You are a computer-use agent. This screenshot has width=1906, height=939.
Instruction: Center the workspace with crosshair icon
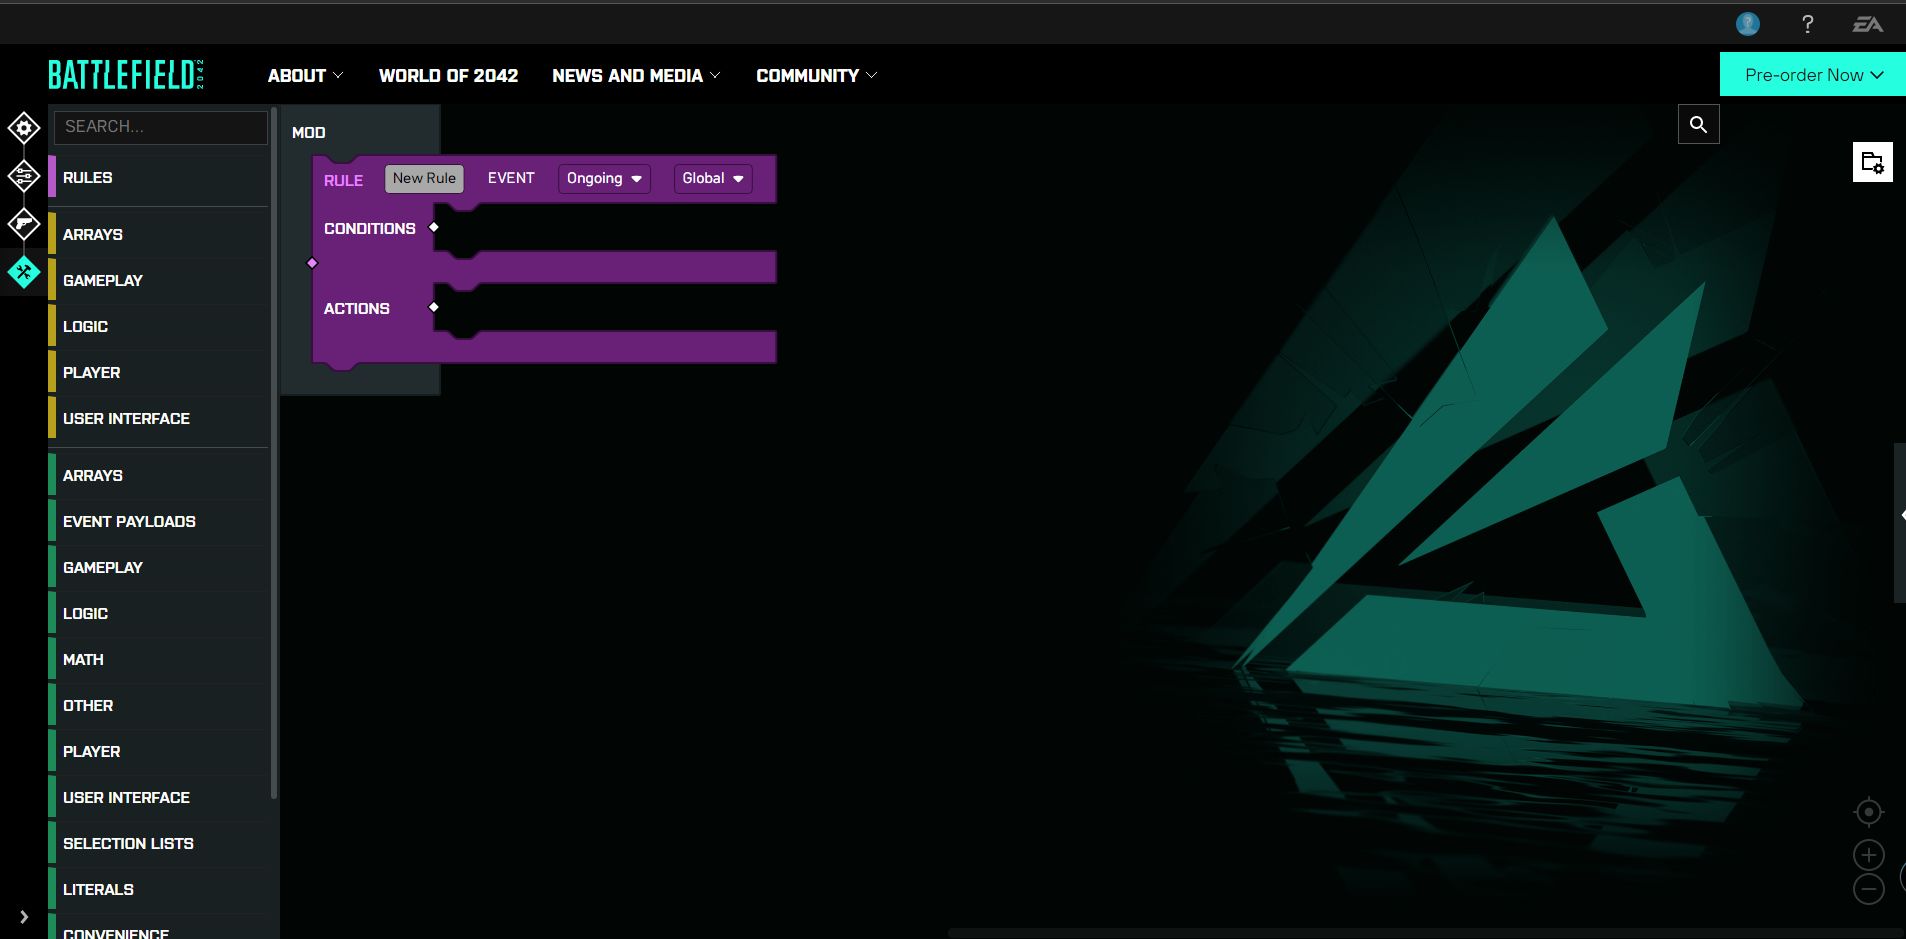click(x=1868, y=812)
